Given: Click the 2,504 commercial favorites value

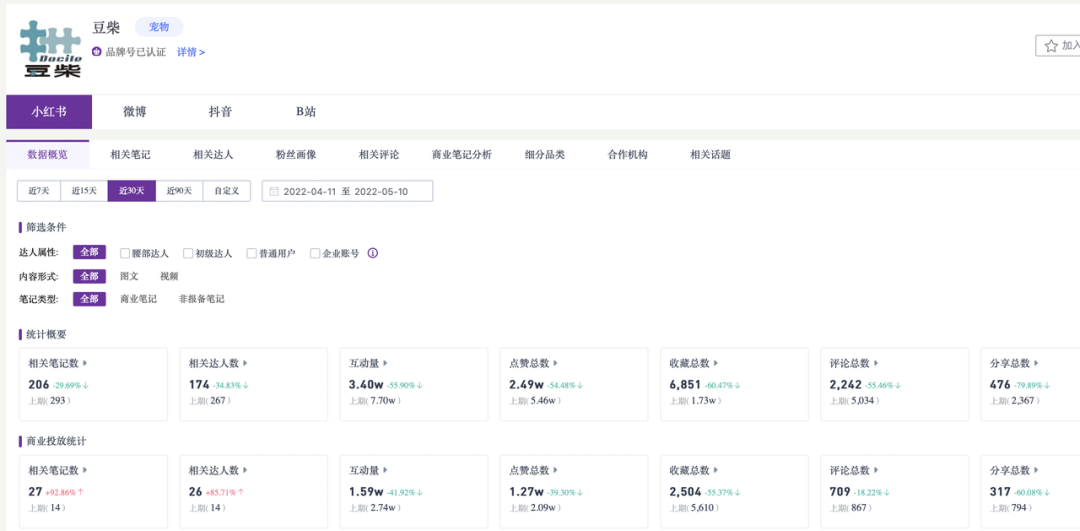Looking at the screenshot, I should tap(685, 492).
